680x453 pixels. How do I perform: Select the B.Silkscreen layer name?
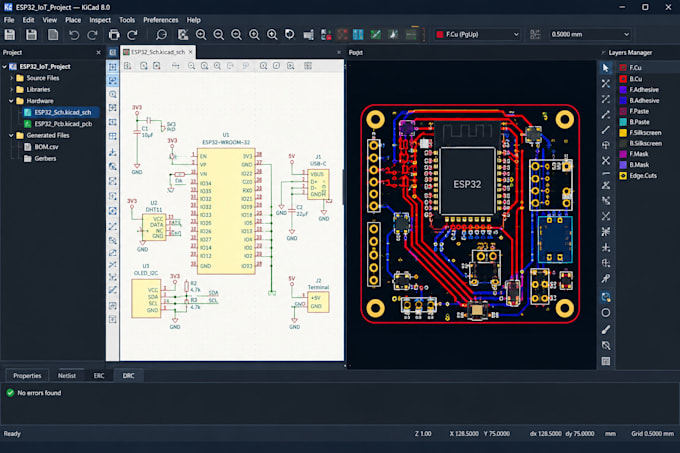[645, 143]
